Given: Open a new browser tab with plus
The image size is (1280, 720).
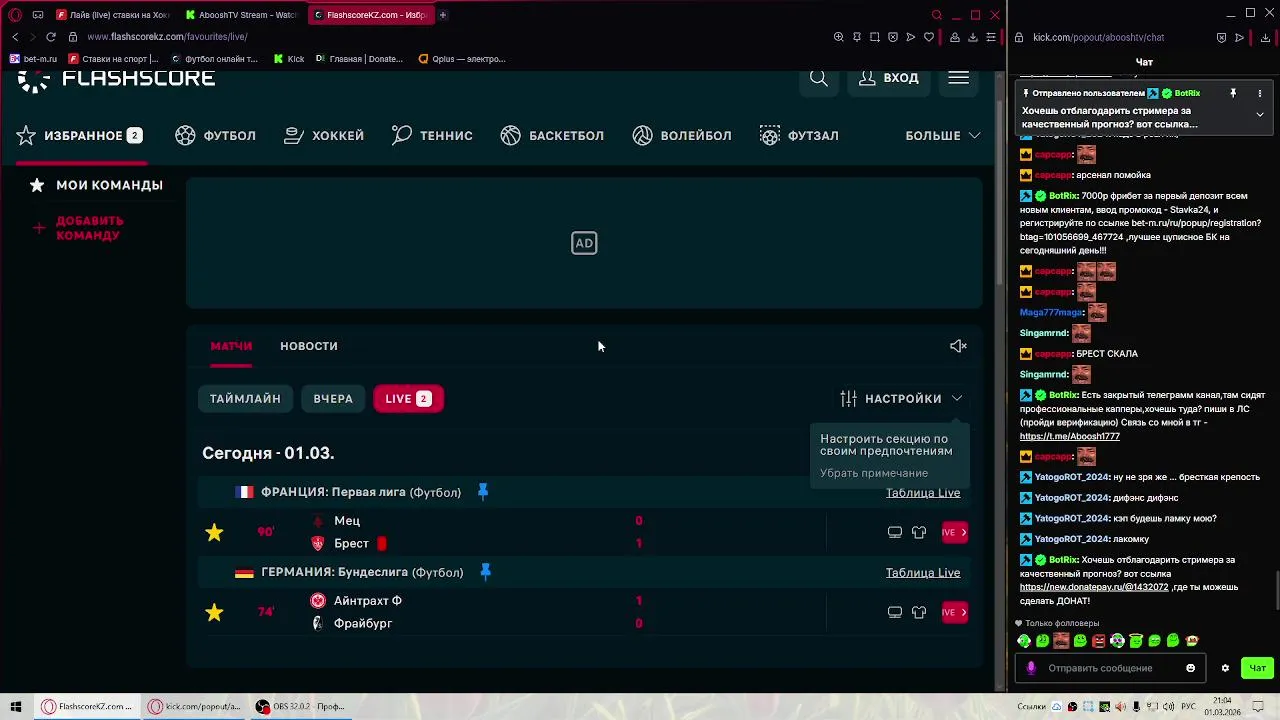Looking at the screenshot, I should click(443, 15).
